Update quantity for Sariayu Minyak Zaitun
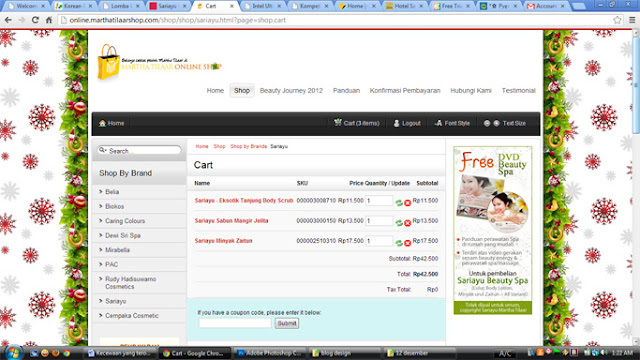 [x=399, y=243]
